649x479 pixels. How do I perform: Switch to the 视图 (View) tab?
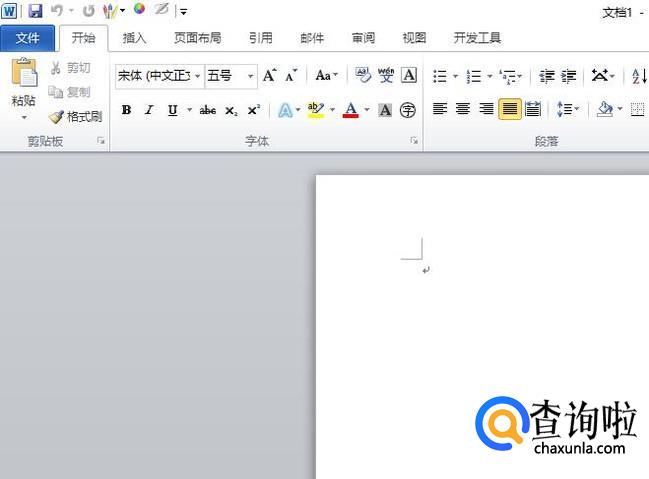pyautogui.click(x=414, y=38)
